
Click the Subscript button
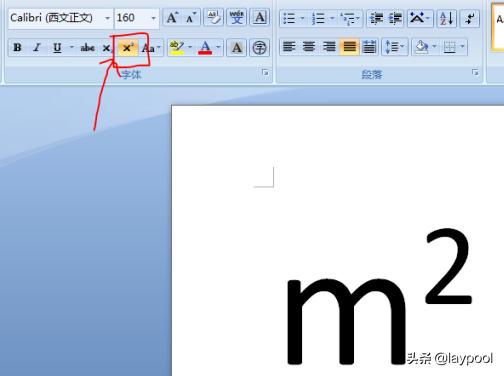click(107, 48)
